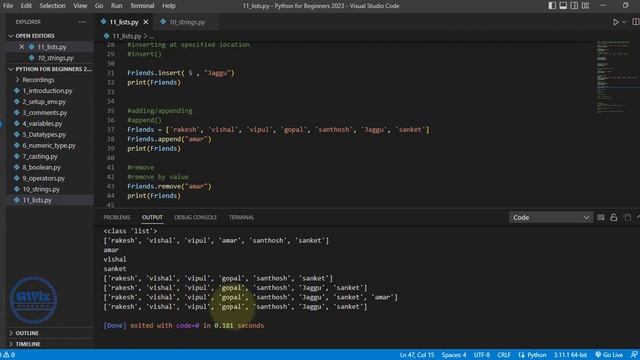Image resolution: width=640 pixels, height=360 pixels.
Task: Open the Go menu
Action: (x=99, y=6)
